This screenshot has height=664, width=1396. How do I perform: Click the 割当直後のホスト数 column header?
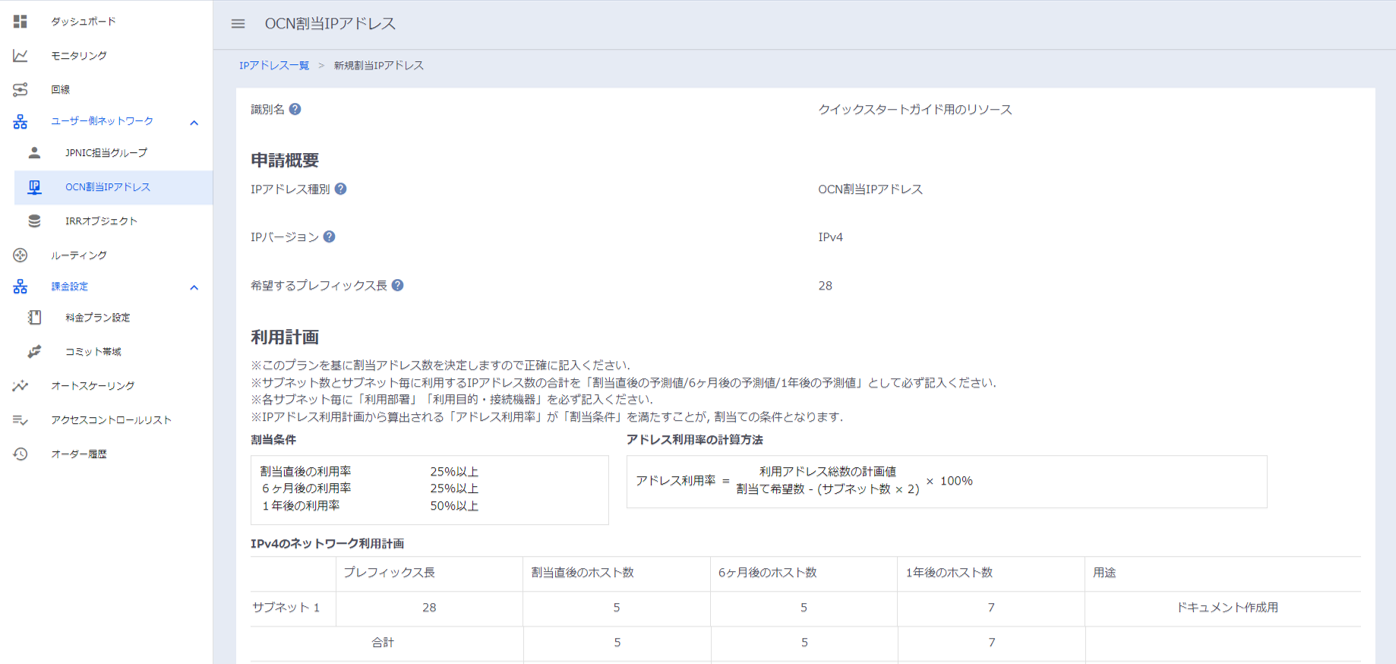(x=582, y=573)
